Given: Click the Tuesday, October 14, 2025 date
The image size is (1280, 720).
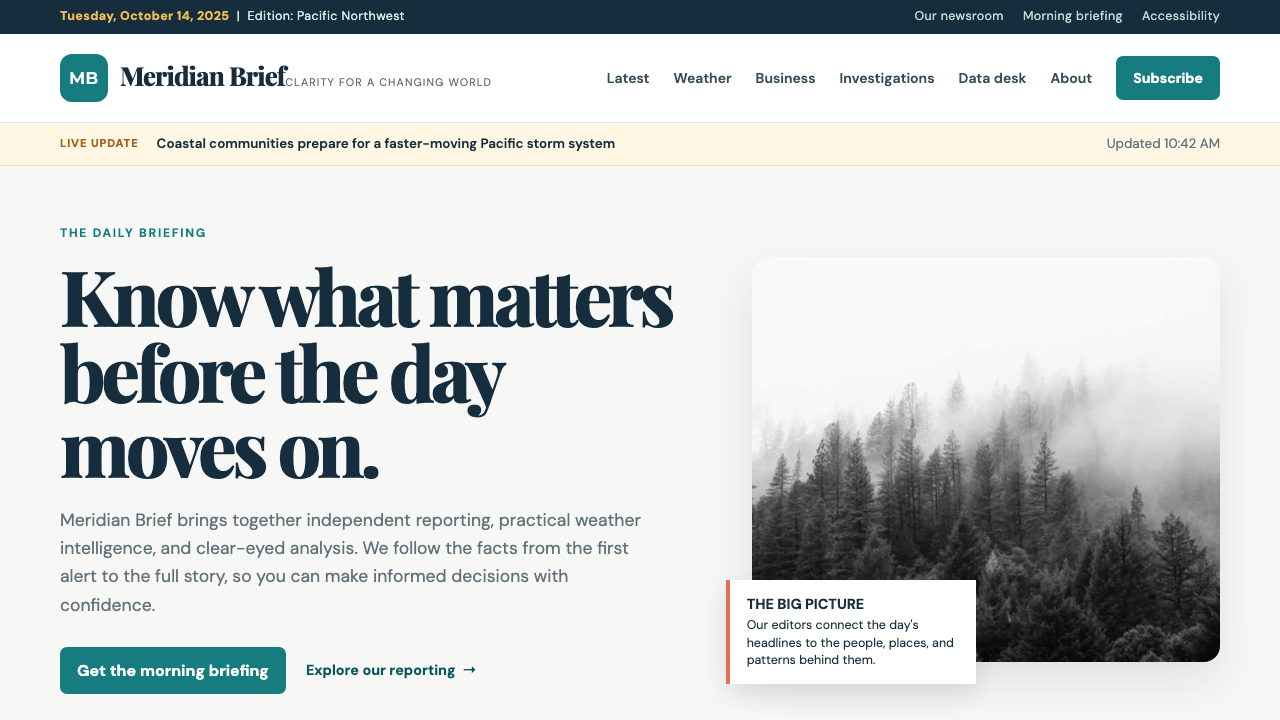Looking at the screenshot, I should click(144, 16).
